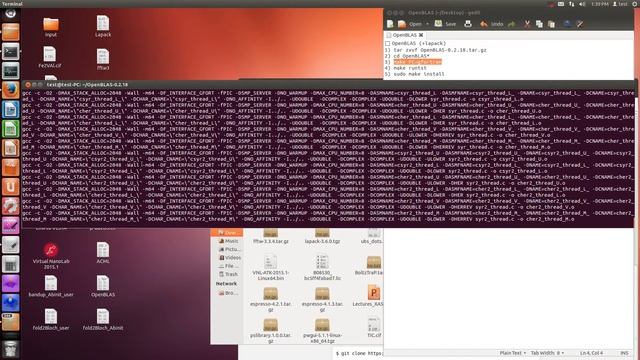
Task: Select Videos in the Files sidebar
Action: pos(229,258)
